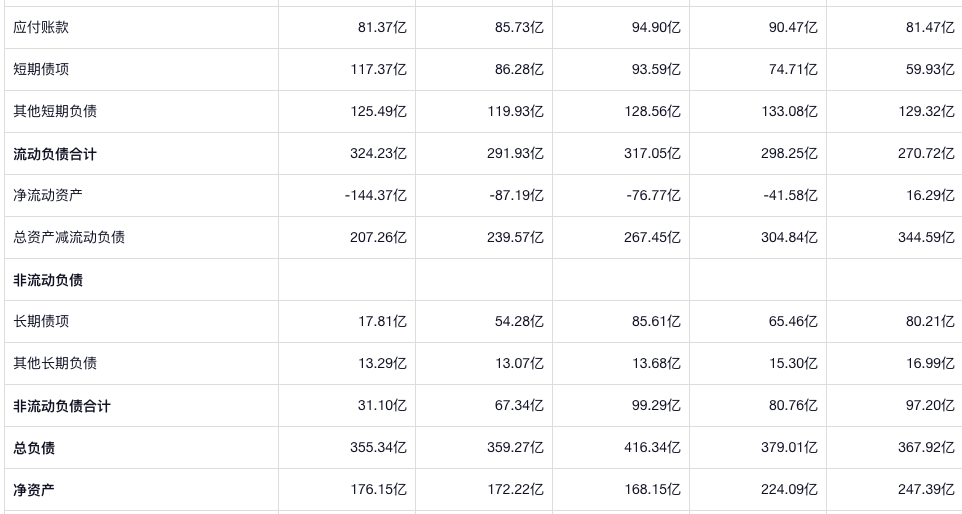Select the 总资产减流动负债 row label
Viewport: 962px width, 514px height.
tap(69, 238)
